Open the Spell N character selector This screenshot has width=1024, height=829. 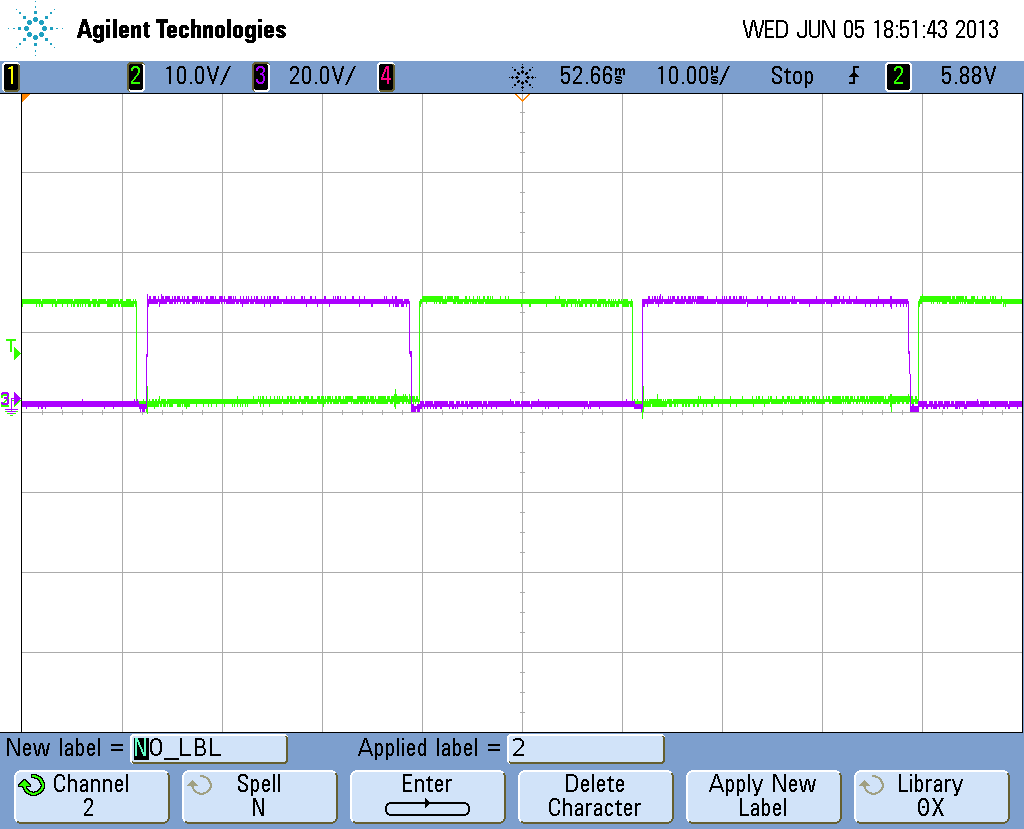click(258, 796)
